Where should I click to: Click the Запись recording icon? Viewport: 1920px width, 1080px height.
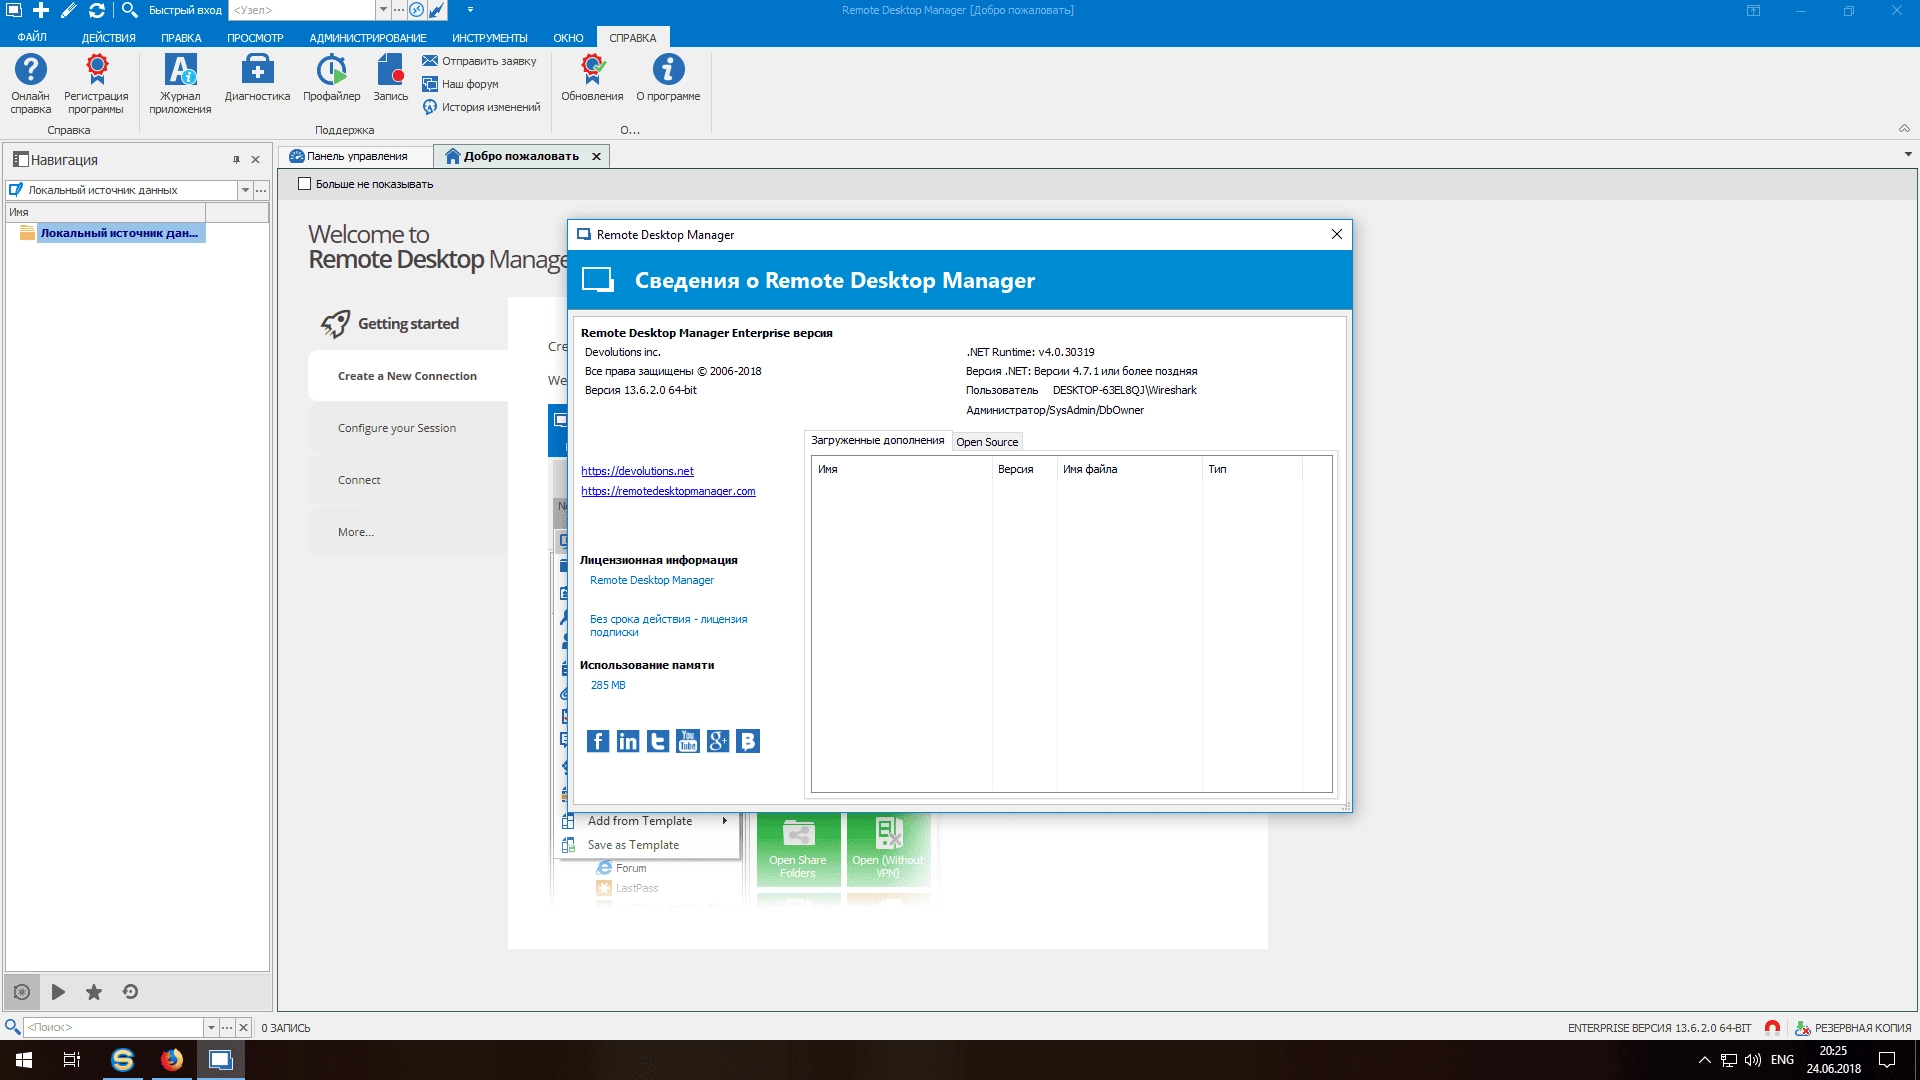pyautogui.click(x=390, y=78)
